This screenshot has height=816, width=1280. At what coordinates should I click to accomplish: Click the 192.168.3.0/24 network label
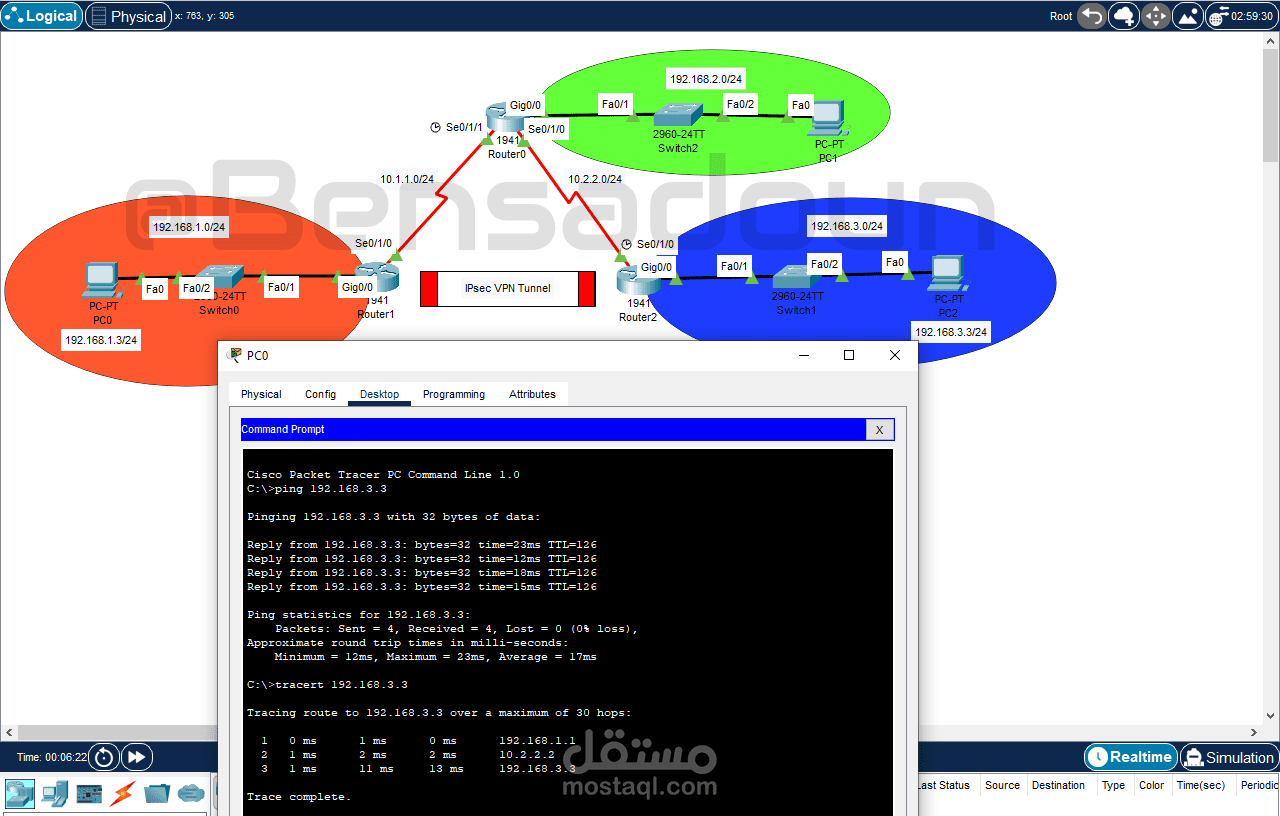click(847, 226)
